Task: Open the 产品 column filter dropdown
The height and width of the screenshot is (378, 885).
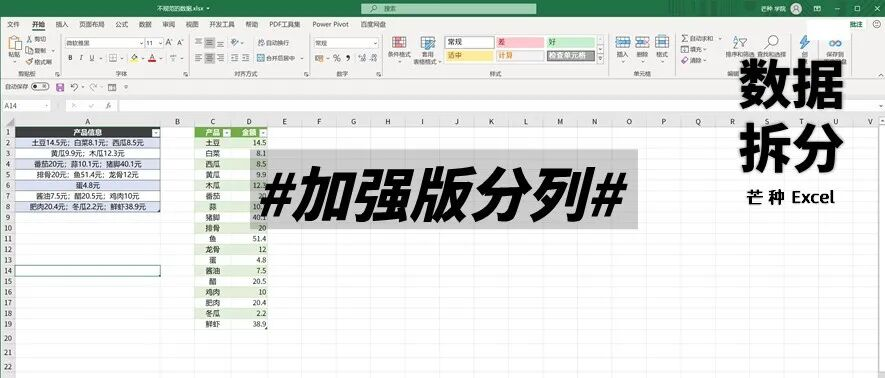Action: [226, 133]
